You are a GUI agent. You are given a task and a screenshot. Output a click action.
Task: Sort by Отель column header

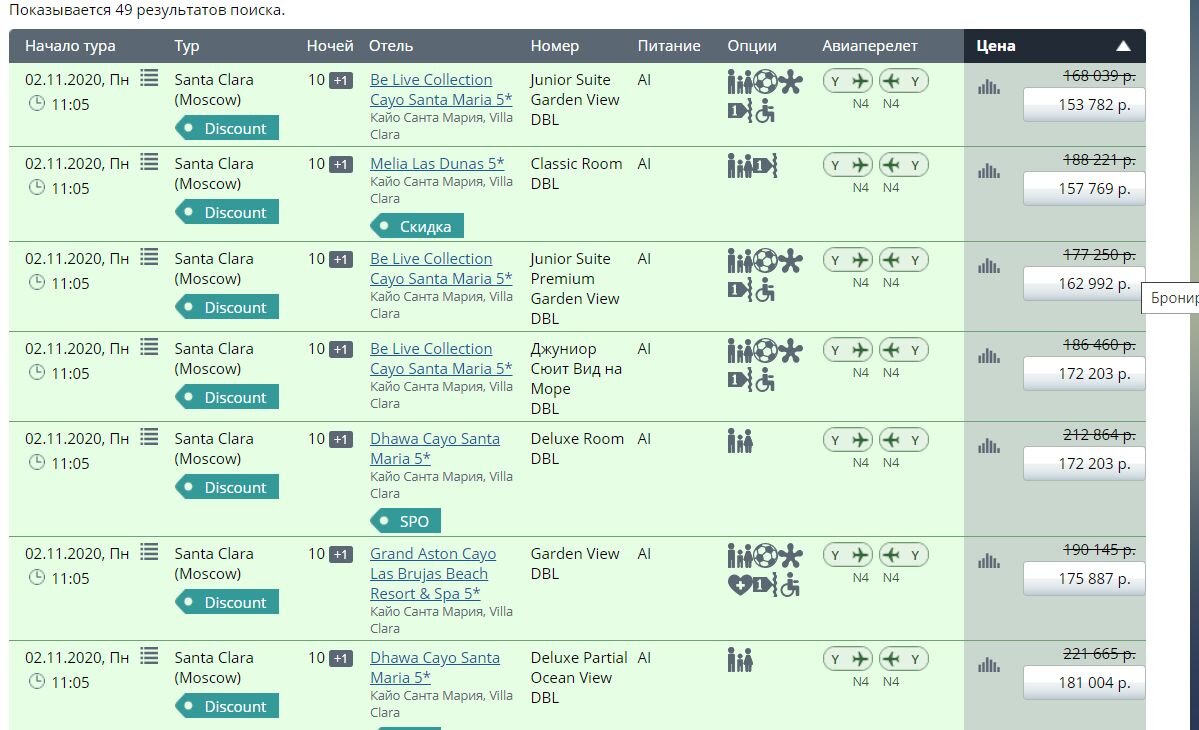391,46
